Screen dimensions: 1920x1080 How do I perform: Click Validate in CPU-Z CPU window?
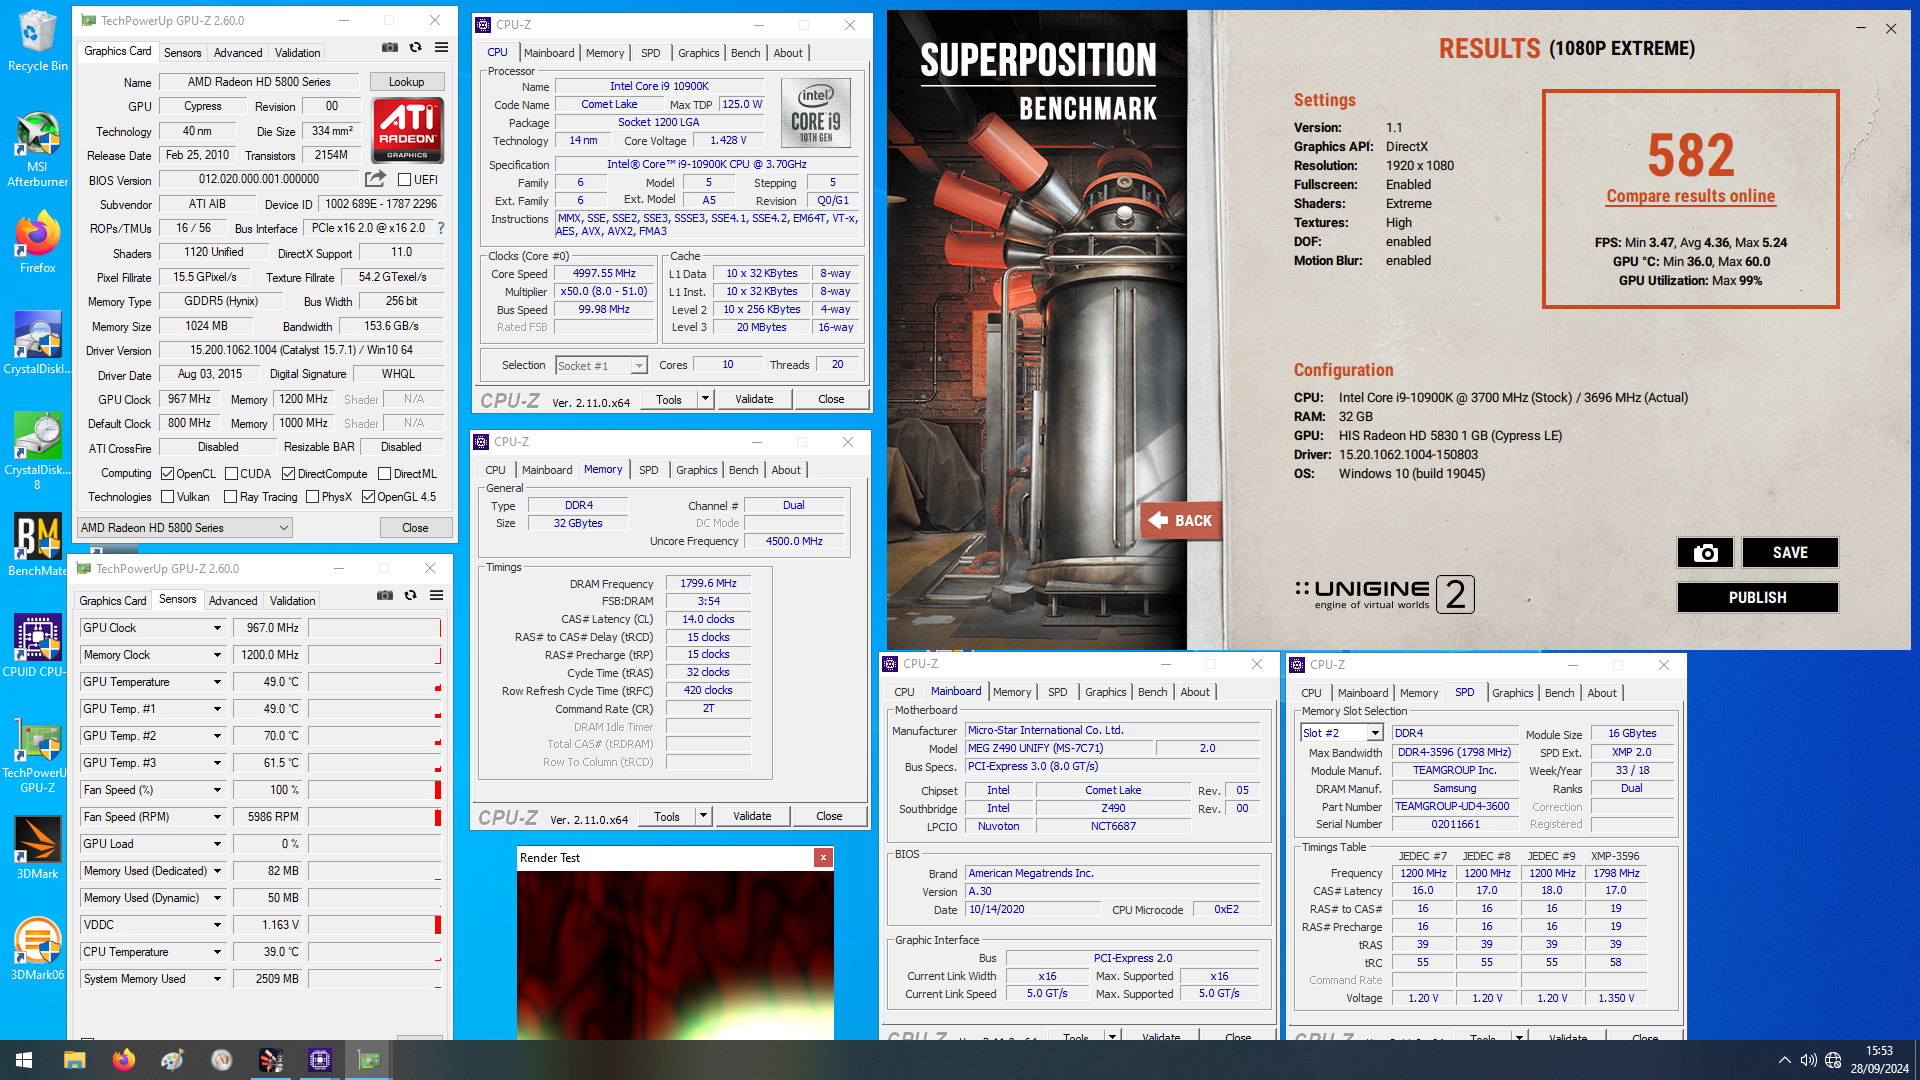[x=754, y=399]
